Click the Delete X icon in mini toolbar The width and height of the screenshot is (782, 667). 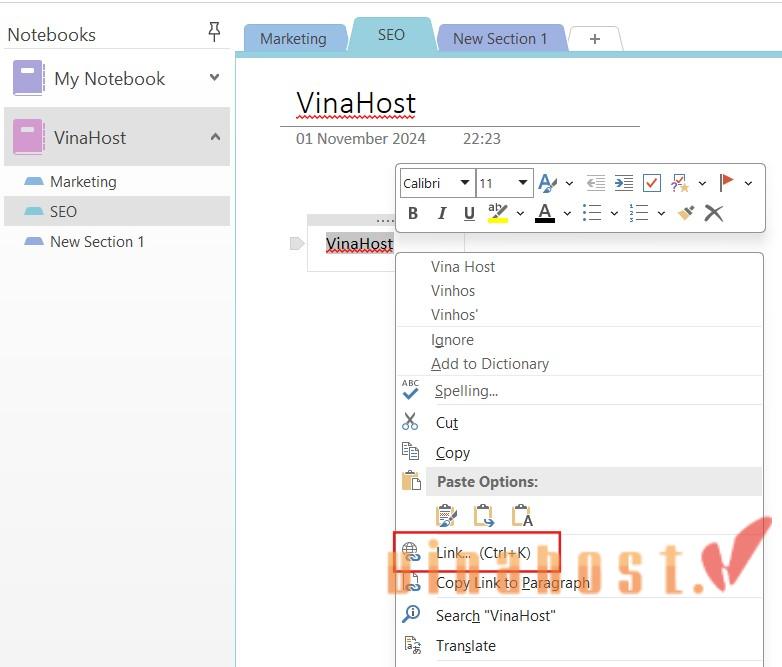714,213
